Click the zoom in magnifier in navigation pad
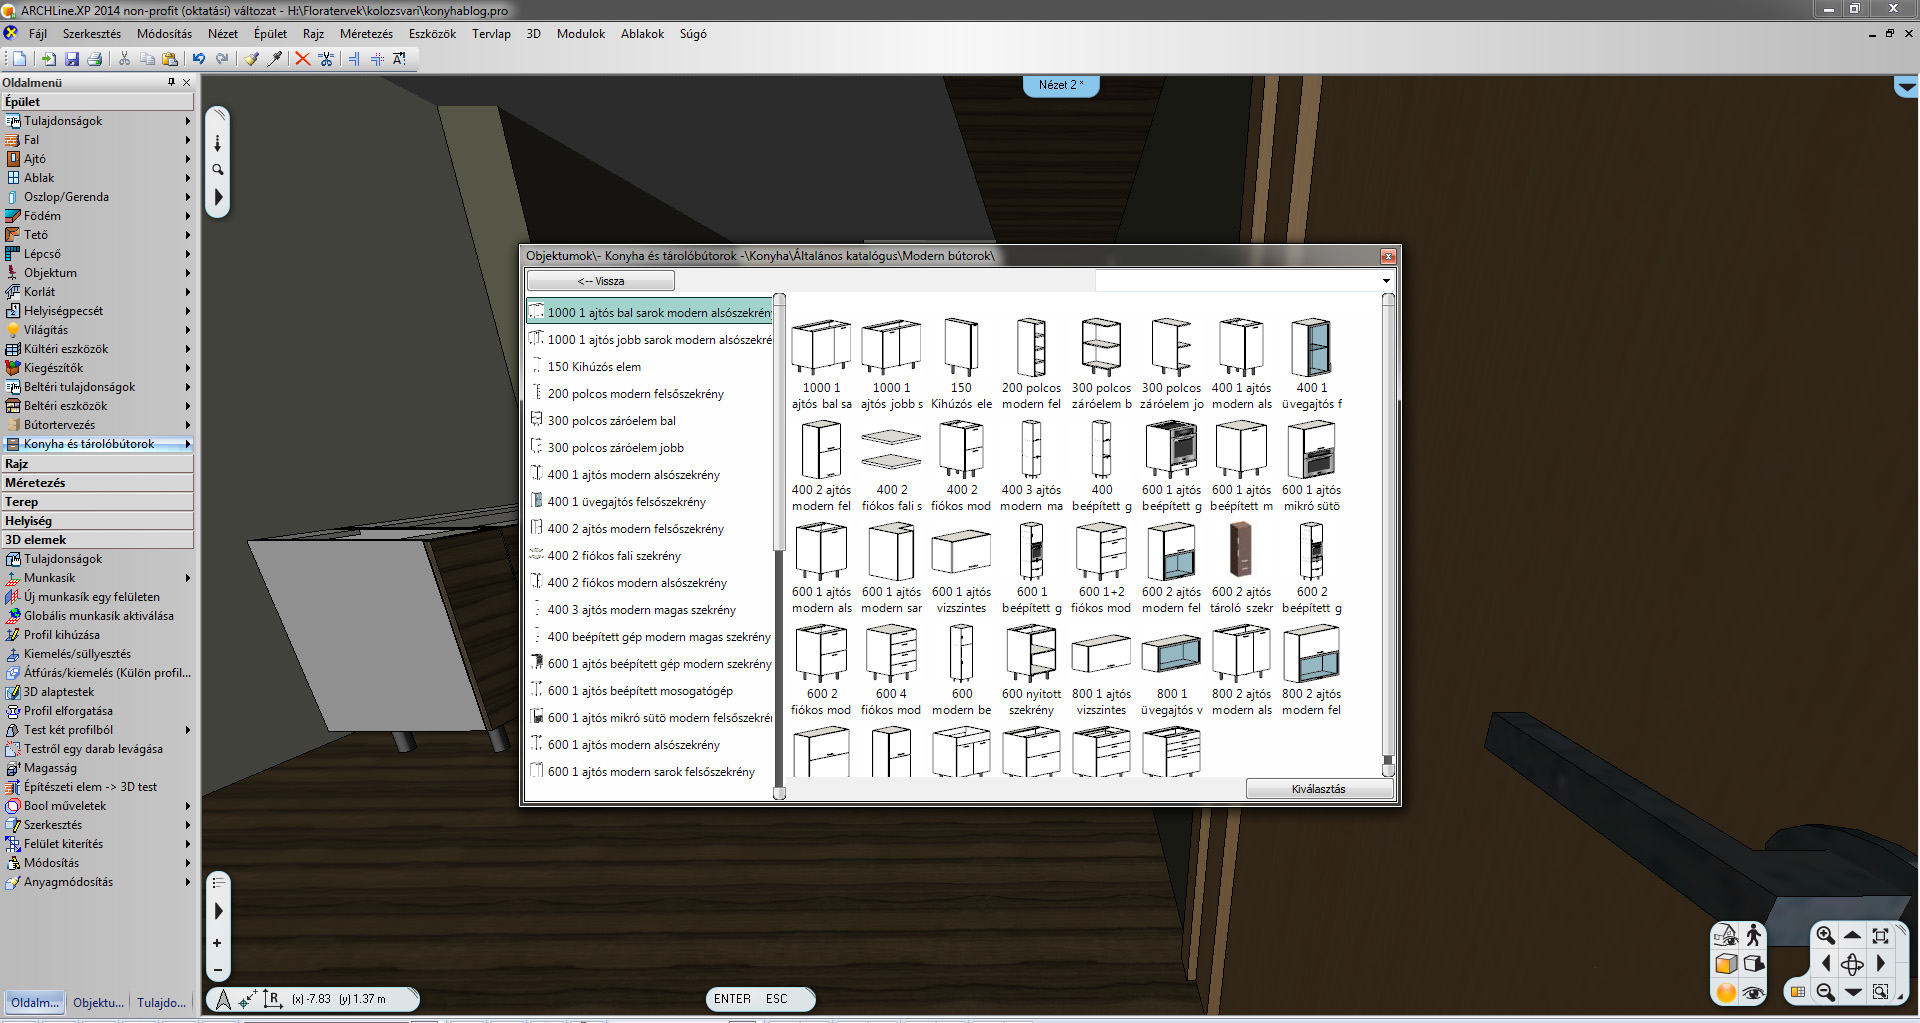1920x1023 pixels. [1825, 936]
